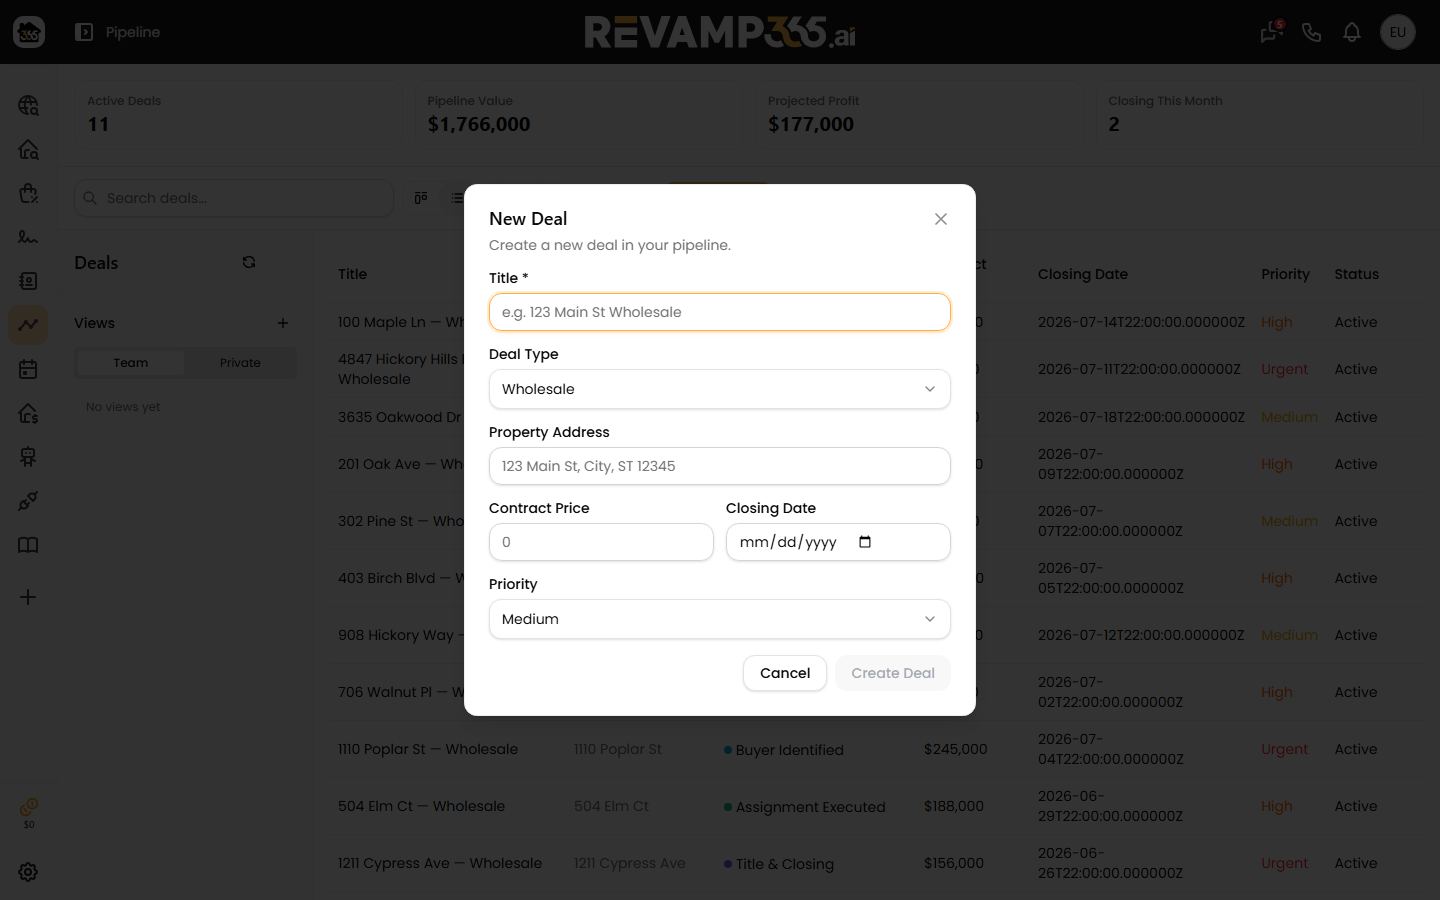
Task: Open the EU user avatar menu
Action: [x=1398, y=32]
